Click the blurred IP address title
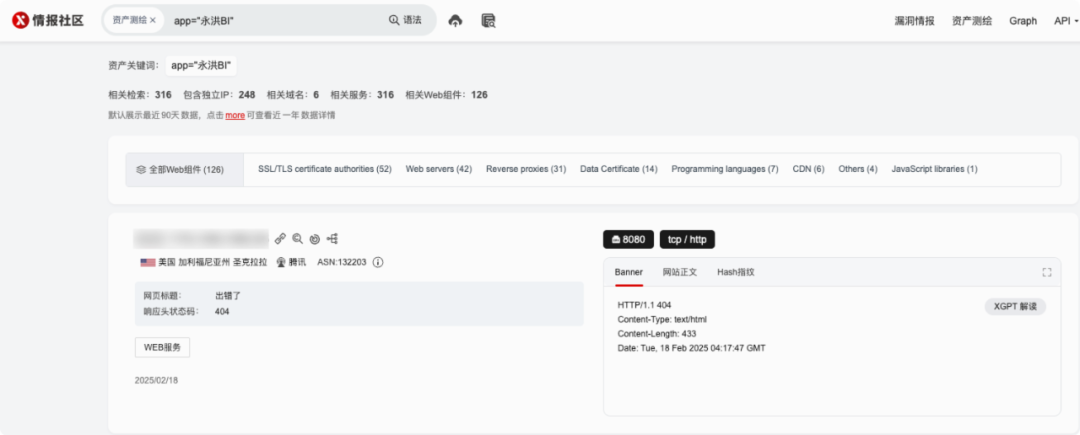1080x435 pixels. pos(201,239)
